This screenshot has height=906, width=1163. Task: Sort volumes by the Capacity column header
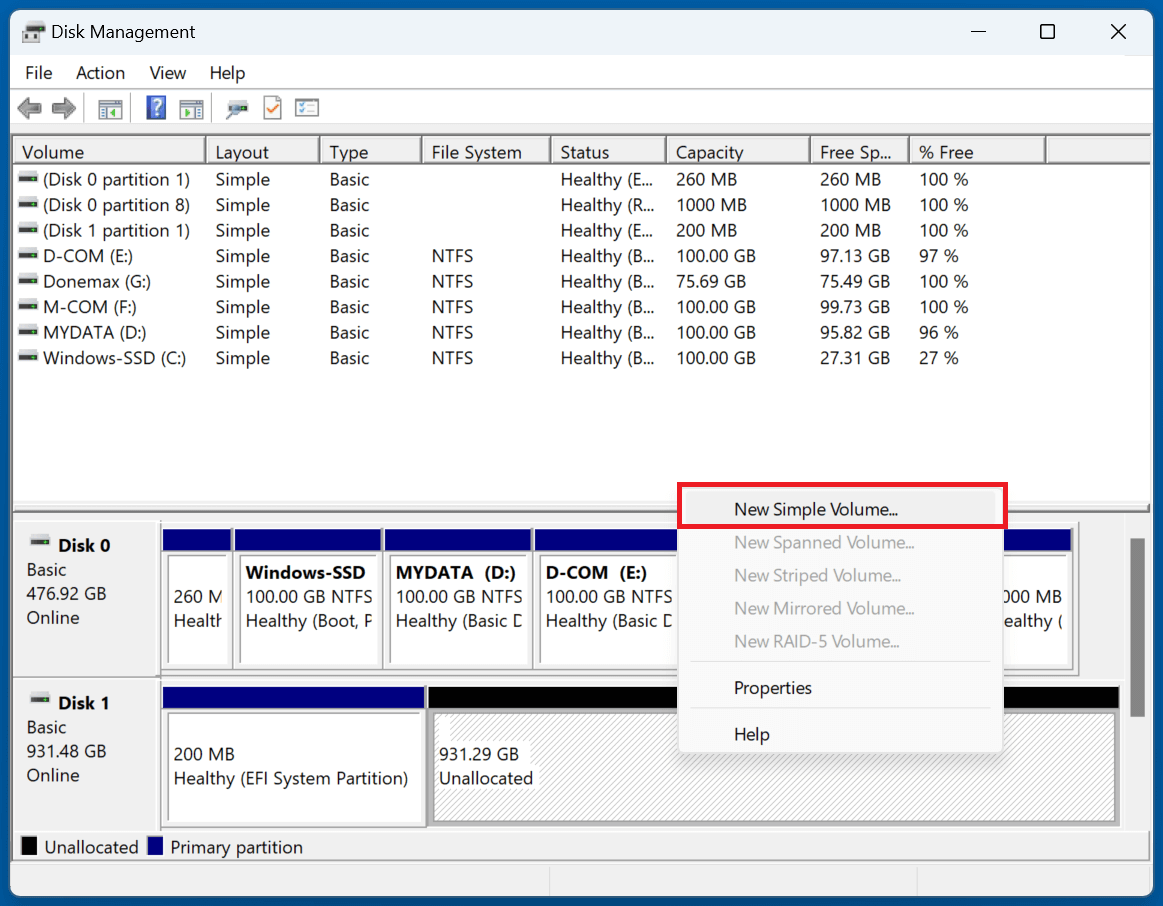[709, 151]
